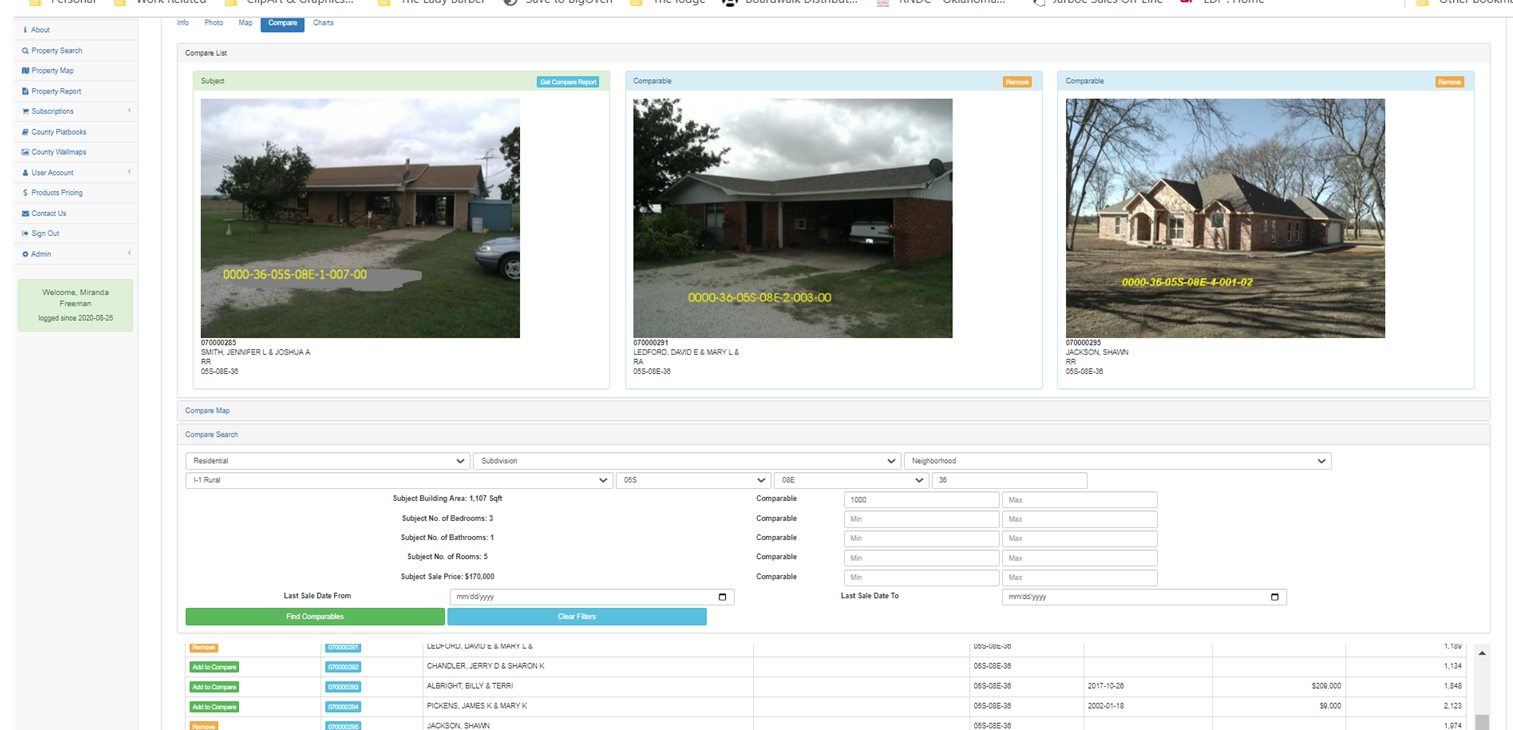Open the 05S township dropdown
Viewport: 1513px width, 730px height.
point(694,480)
